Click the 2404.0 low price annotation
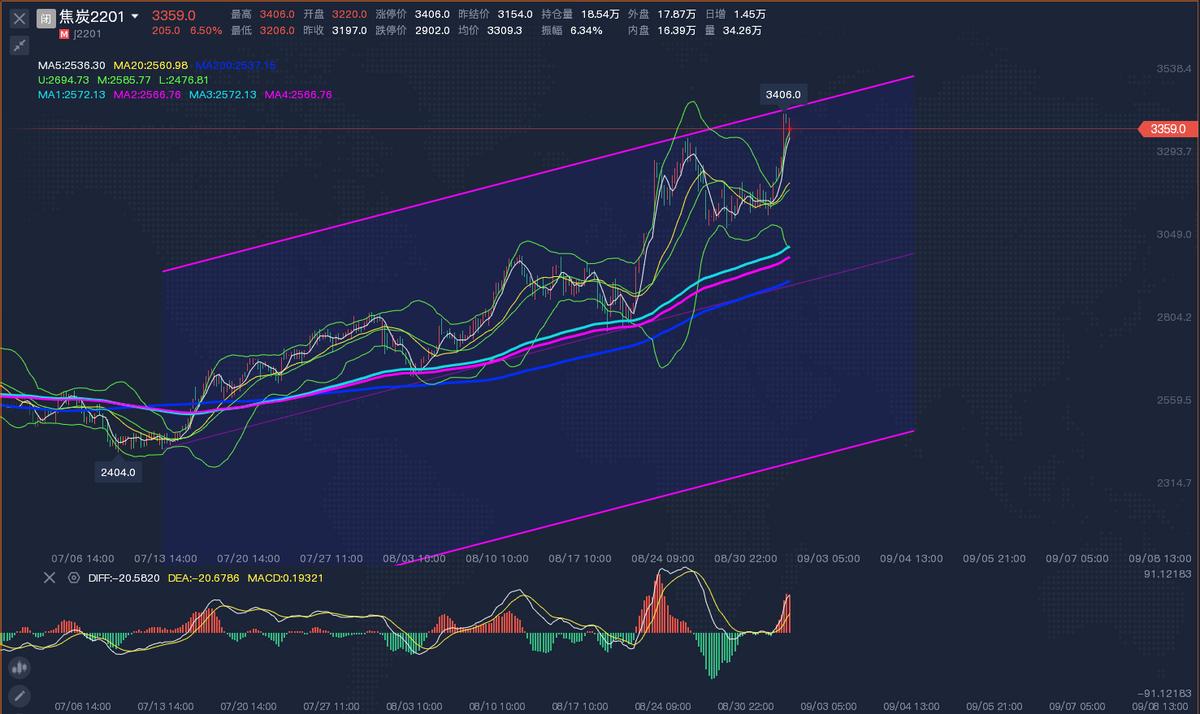This screenshot has width=1200, height=714. coord(117,471)
